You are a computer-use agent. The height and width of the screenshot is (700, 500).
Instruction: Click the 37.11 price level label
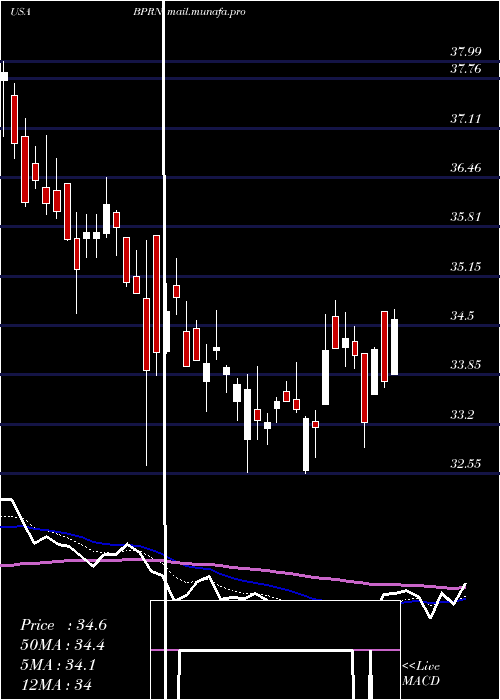466,118
